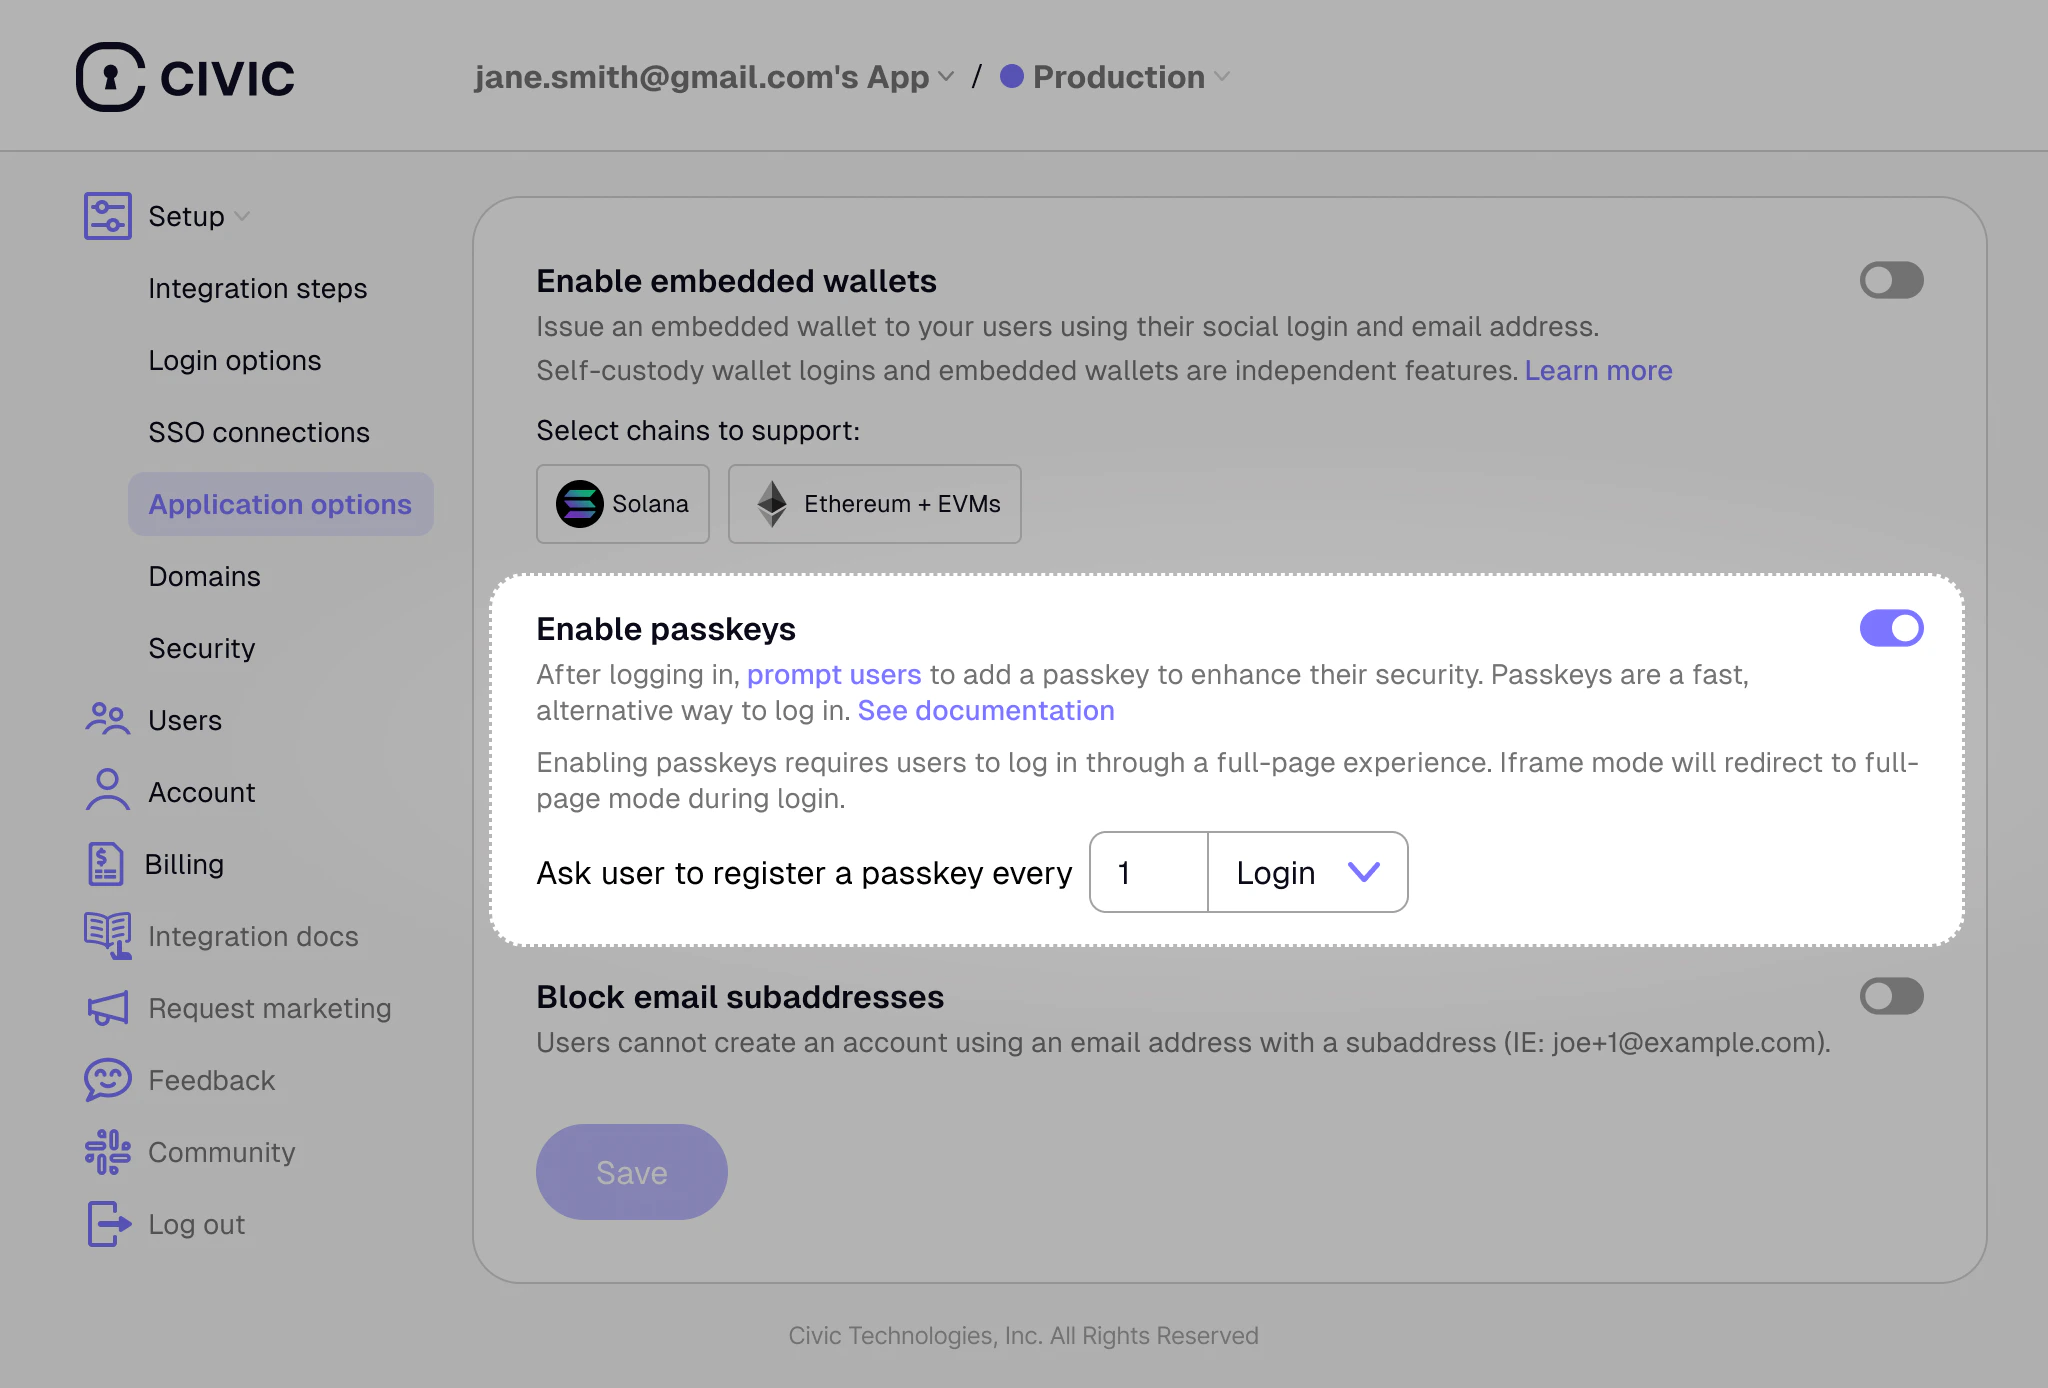Disable the Enable passkeys toggle
Image resolution: width=2048 pixels, height=1388 pixels.
[1890, 628]
